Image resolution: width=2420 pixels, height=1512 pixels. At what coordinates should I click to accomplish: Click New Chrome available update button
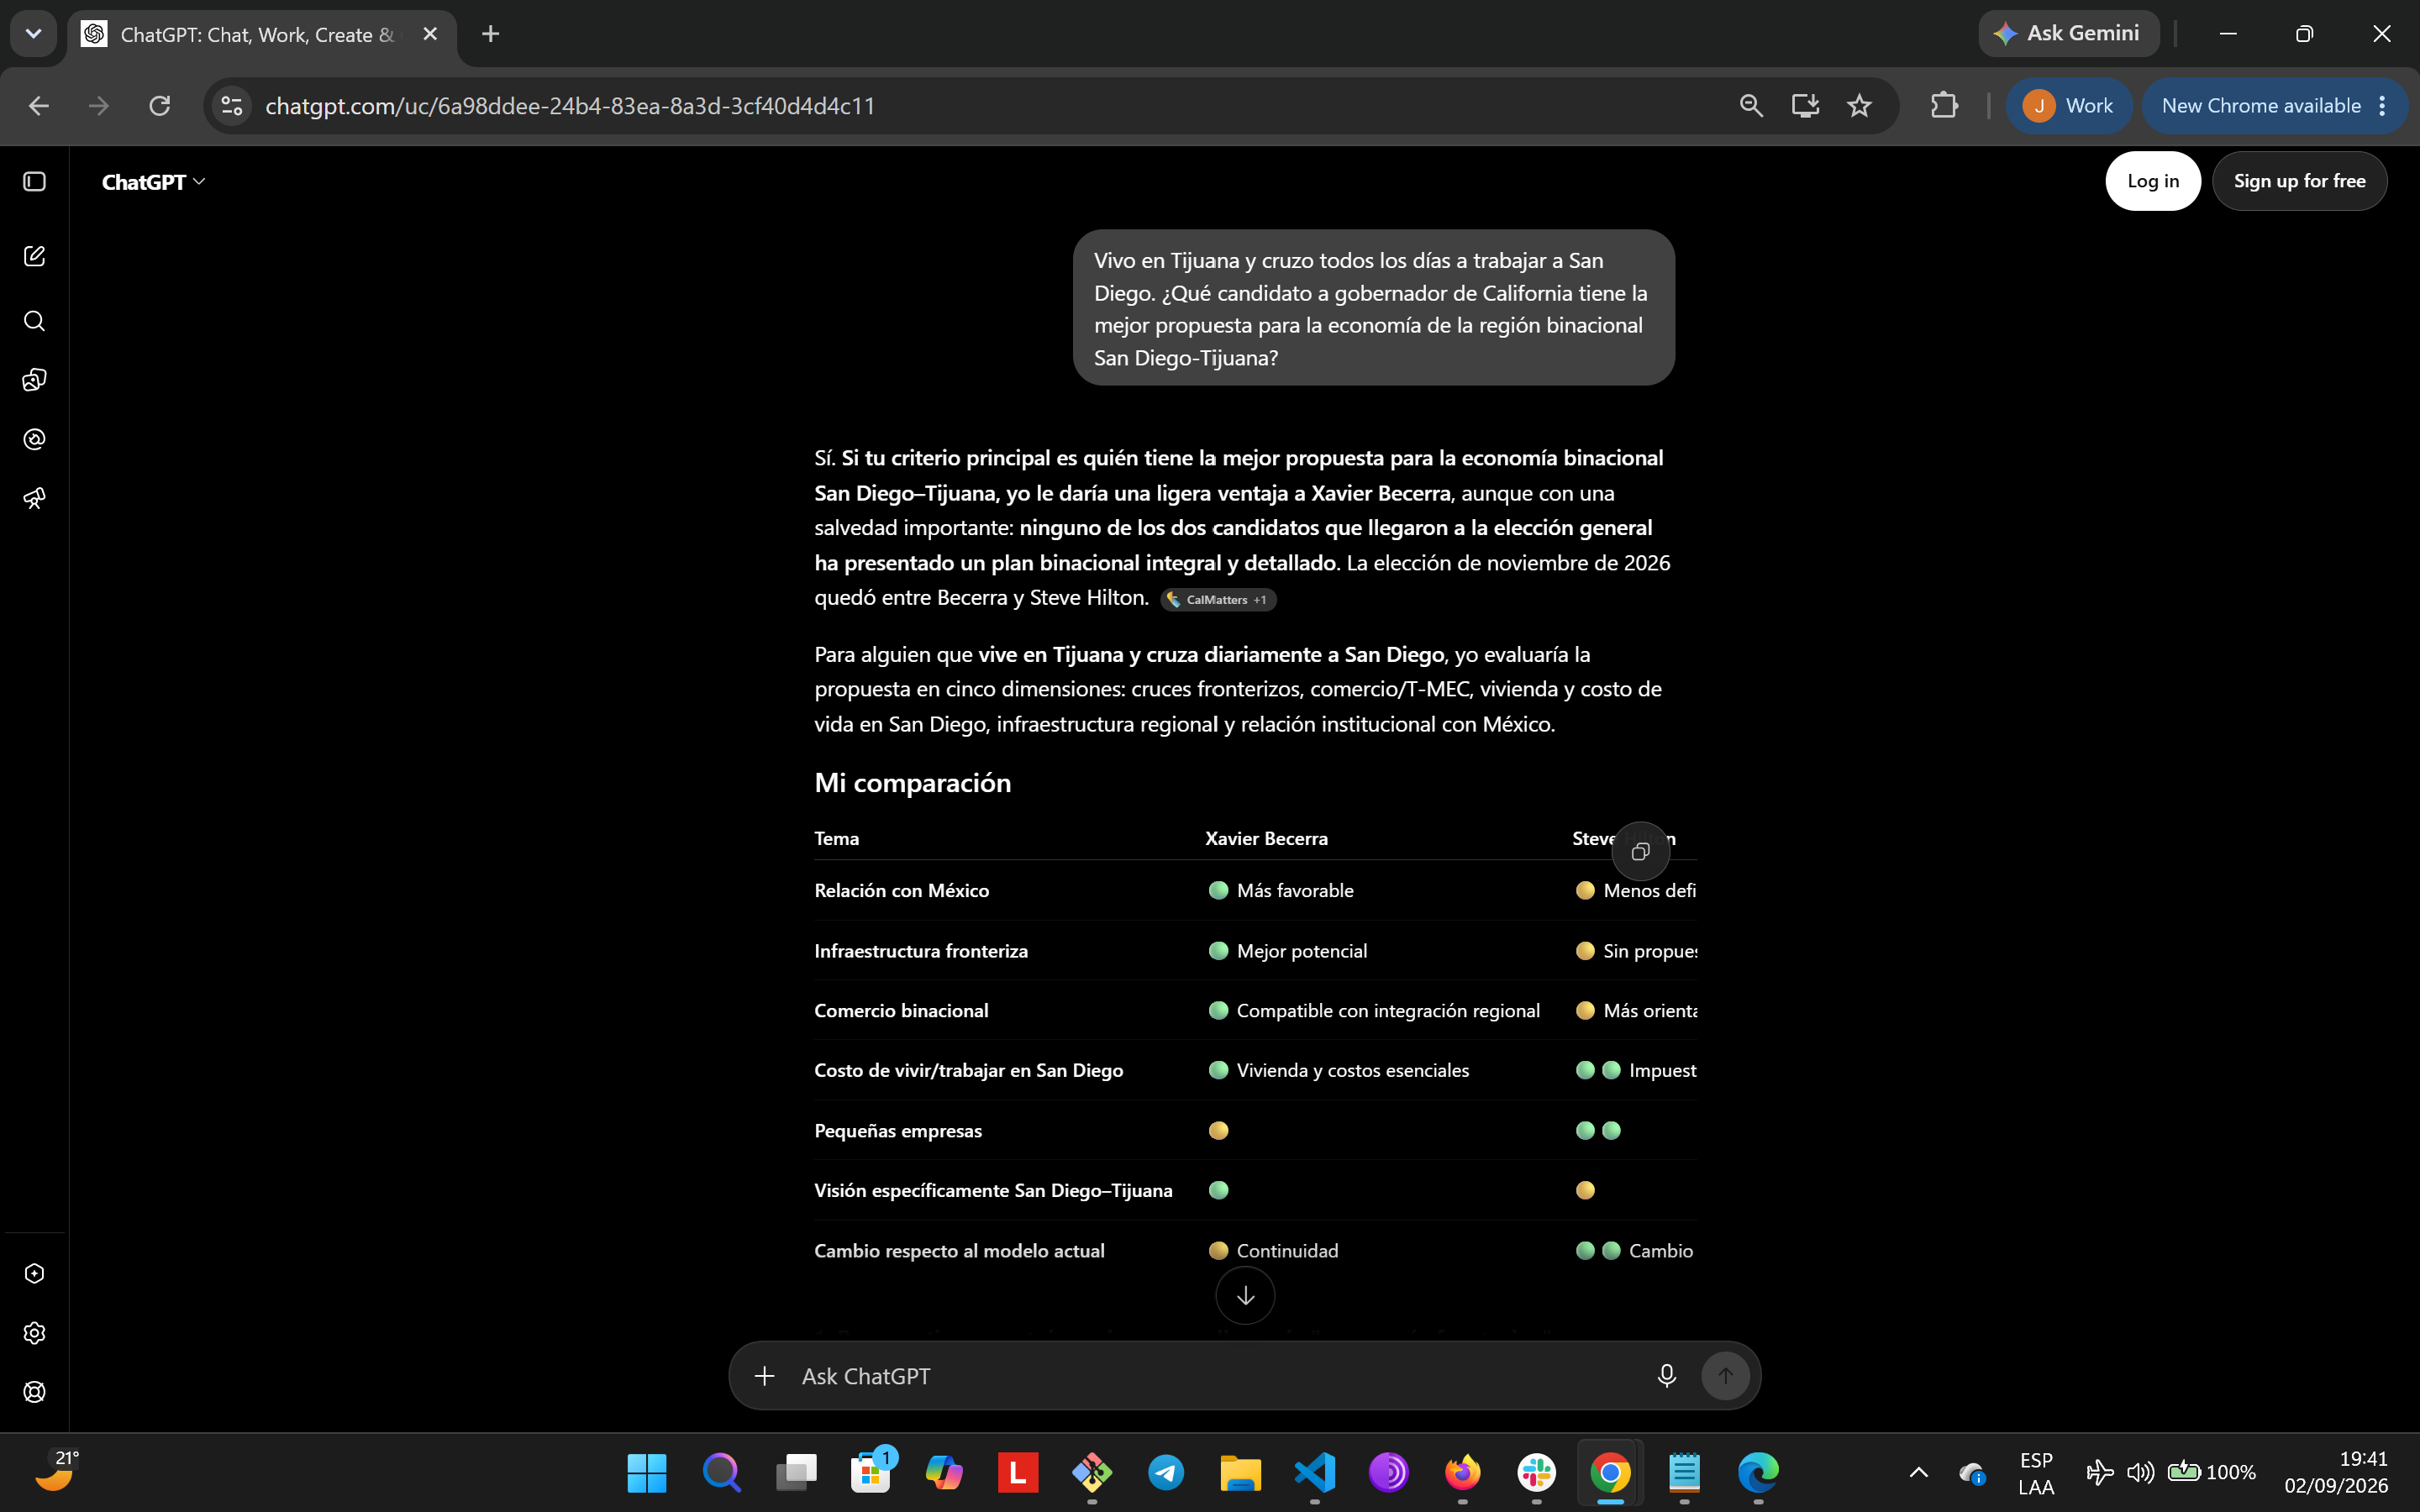coord(2273,106)
